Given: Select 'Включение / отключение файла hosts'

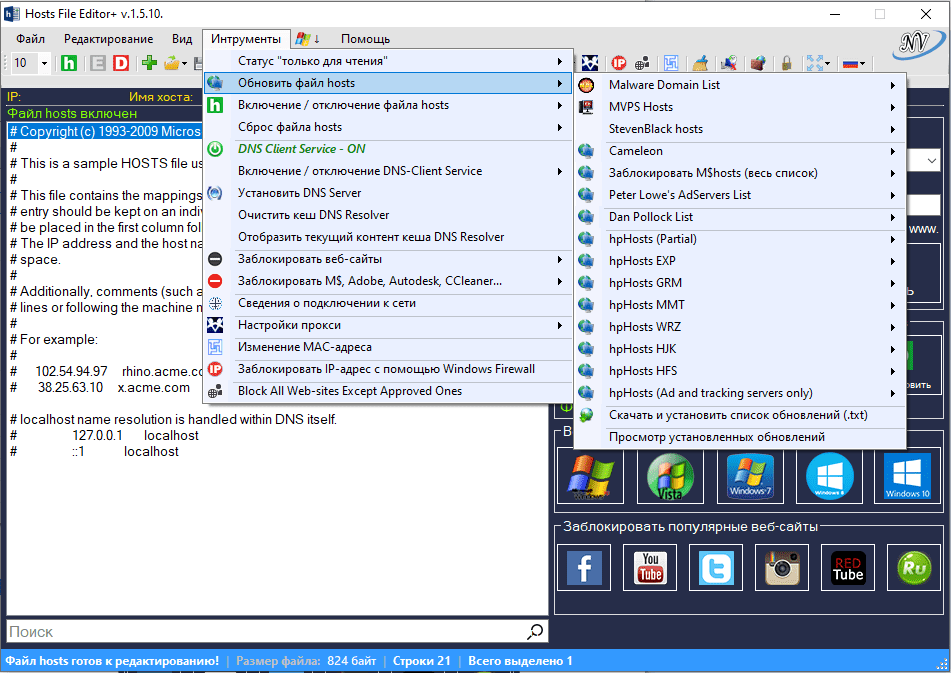Looking at the screenshot, I should click(x=388, y=105).
